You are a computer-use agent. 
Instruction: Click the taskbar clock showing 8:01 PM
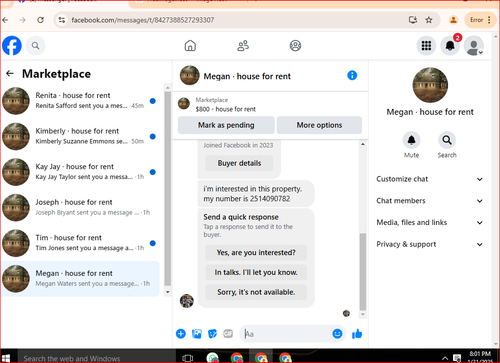(480, 357)
